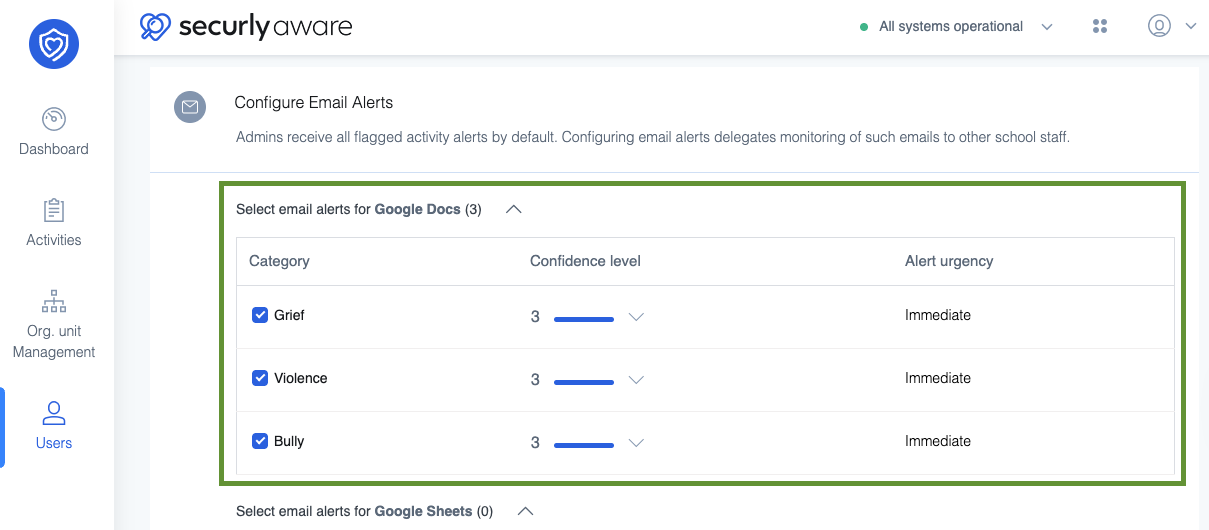Expand the All systems operational dropdown arrow
Screen dimensions: 1209x530
coord(1047,28)
